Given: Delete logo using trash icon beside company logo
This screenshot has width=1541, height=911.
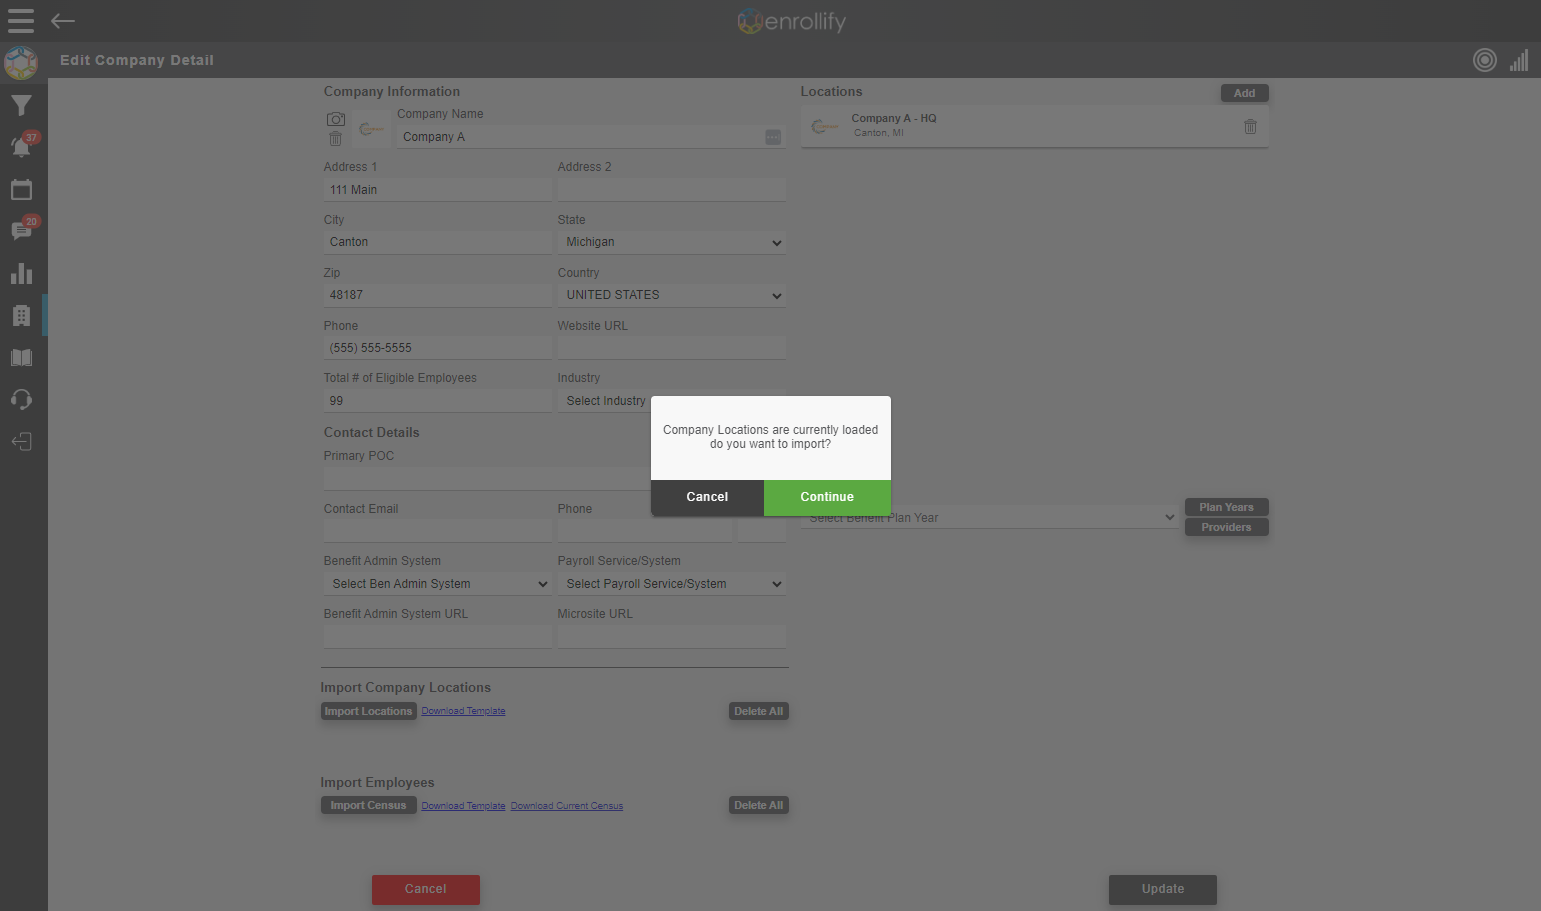Looking at the screenshot, I should pyautogui.click(x=336, y=139).
